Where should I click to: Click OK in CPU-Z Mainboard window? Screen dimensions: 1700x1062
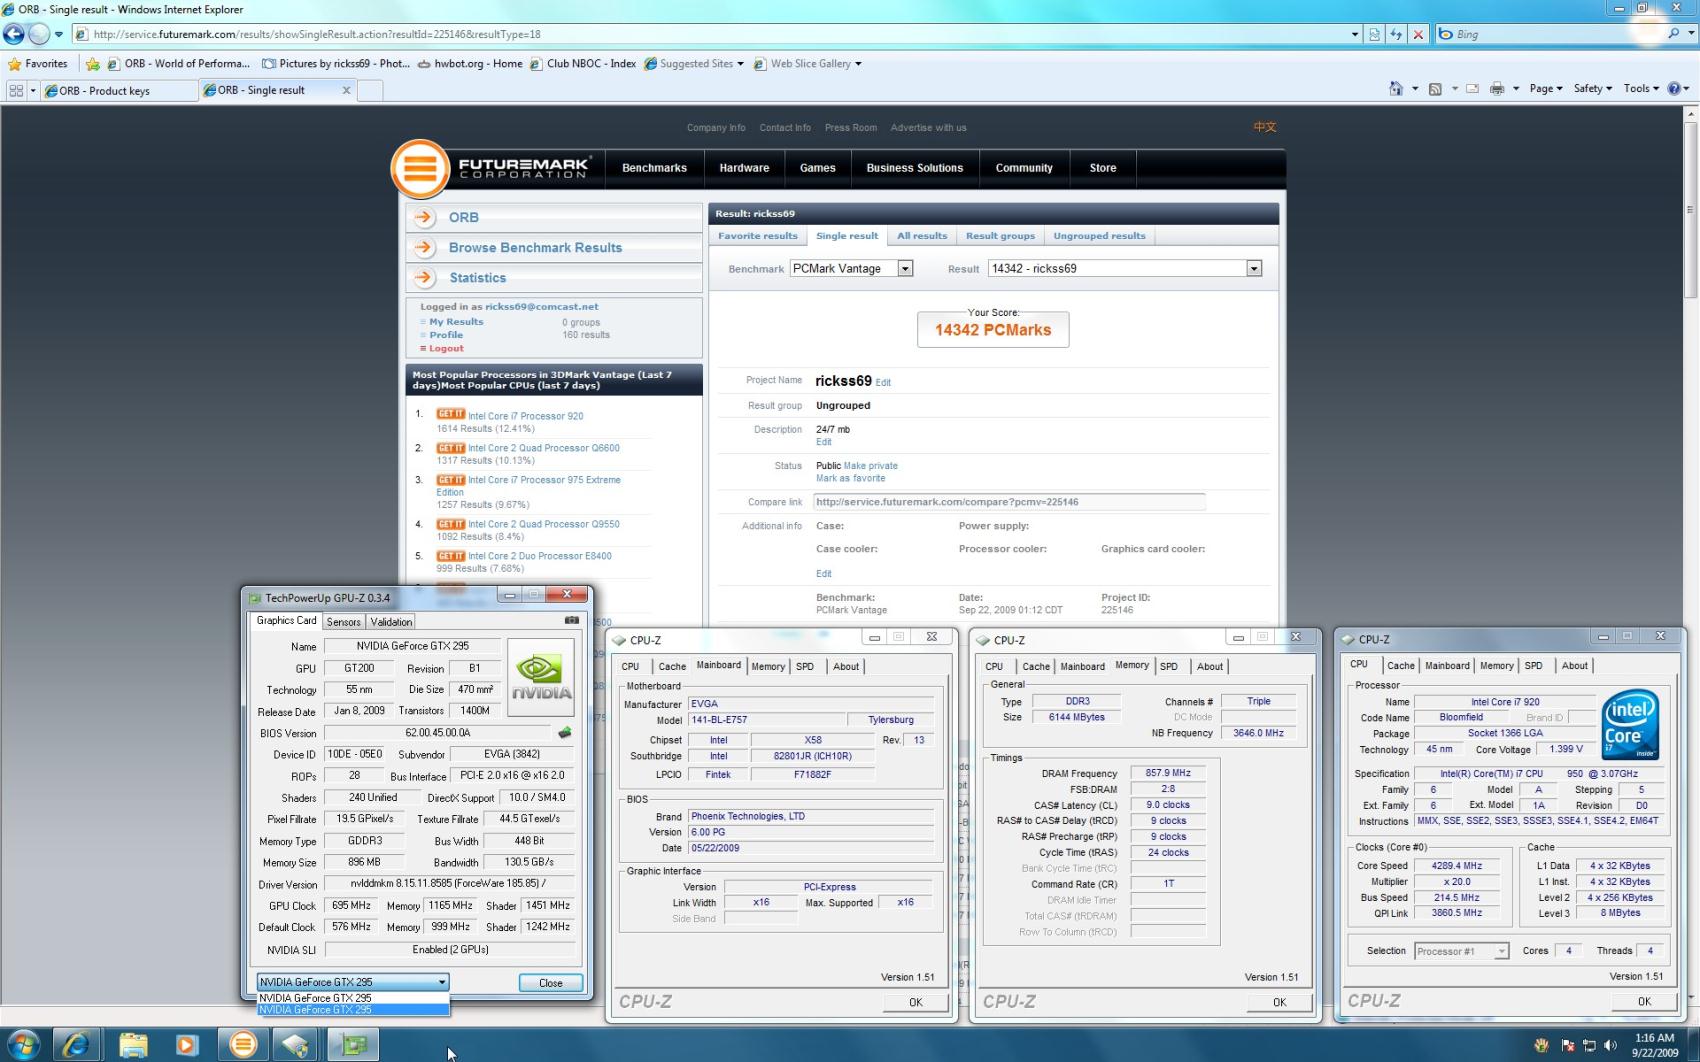point(915,1002)
